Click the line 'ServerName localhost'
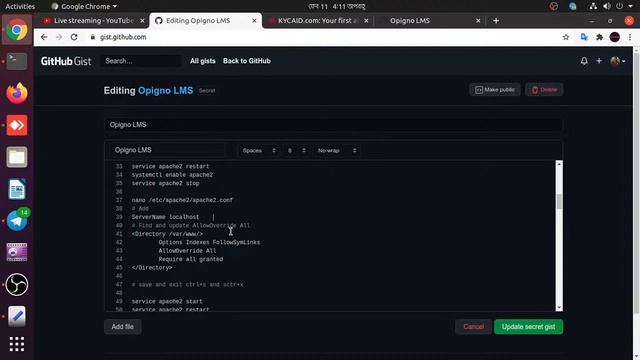This screenshot has width=640, height=360. 165,217
